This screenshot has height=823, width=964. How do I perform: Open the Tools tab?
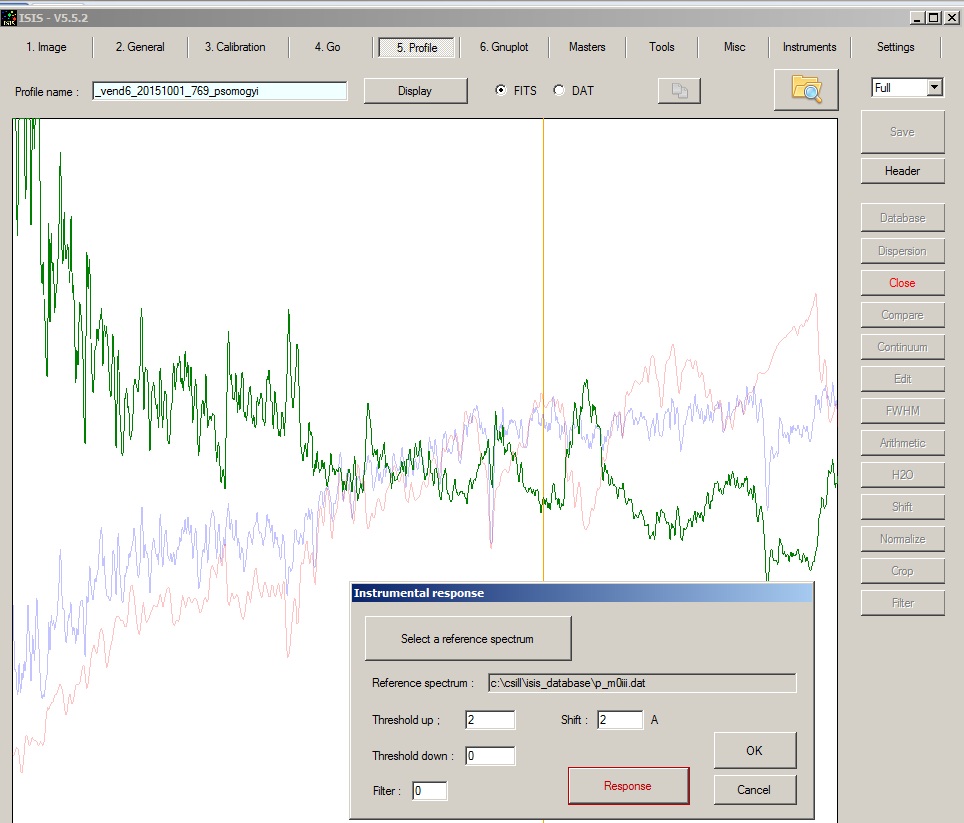point(662,47)
